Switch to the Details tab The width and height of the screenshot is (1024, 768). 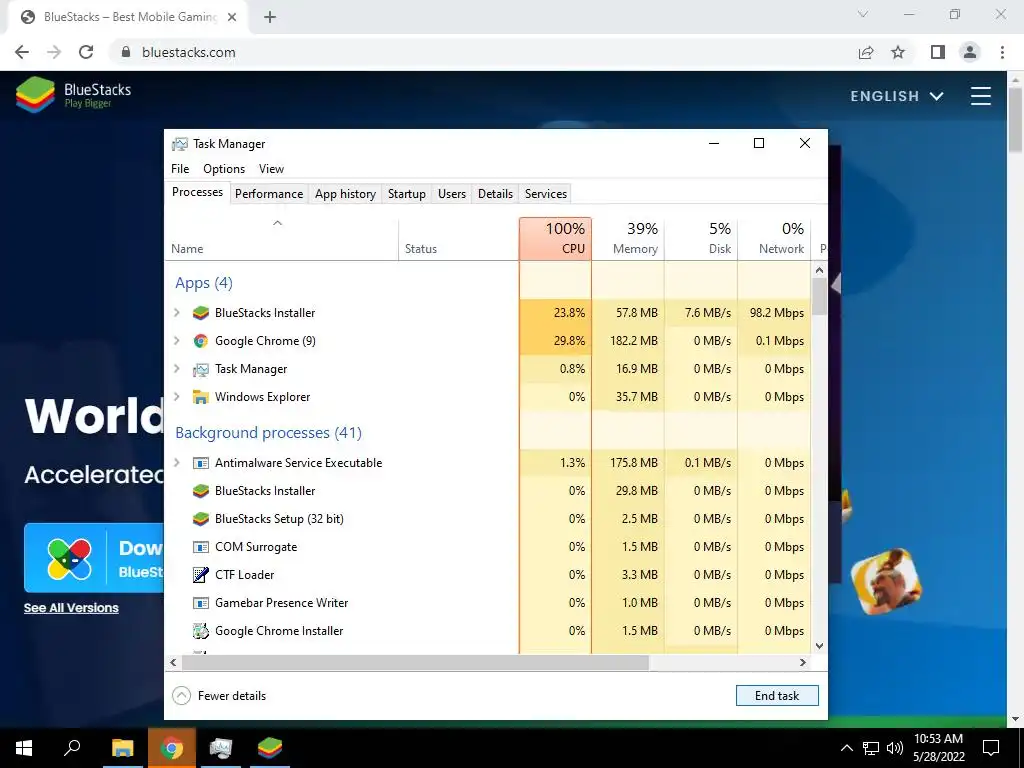(x=495, y=194)
